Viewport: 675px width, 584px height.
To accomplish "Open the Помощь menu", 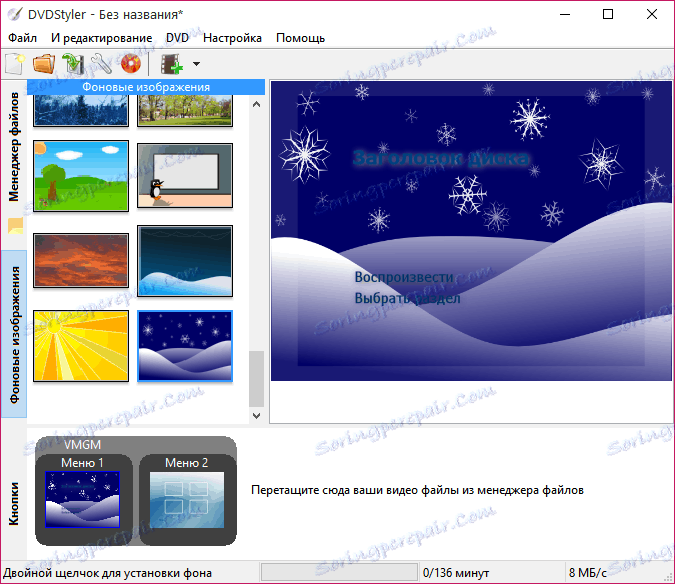I will 300,38.
